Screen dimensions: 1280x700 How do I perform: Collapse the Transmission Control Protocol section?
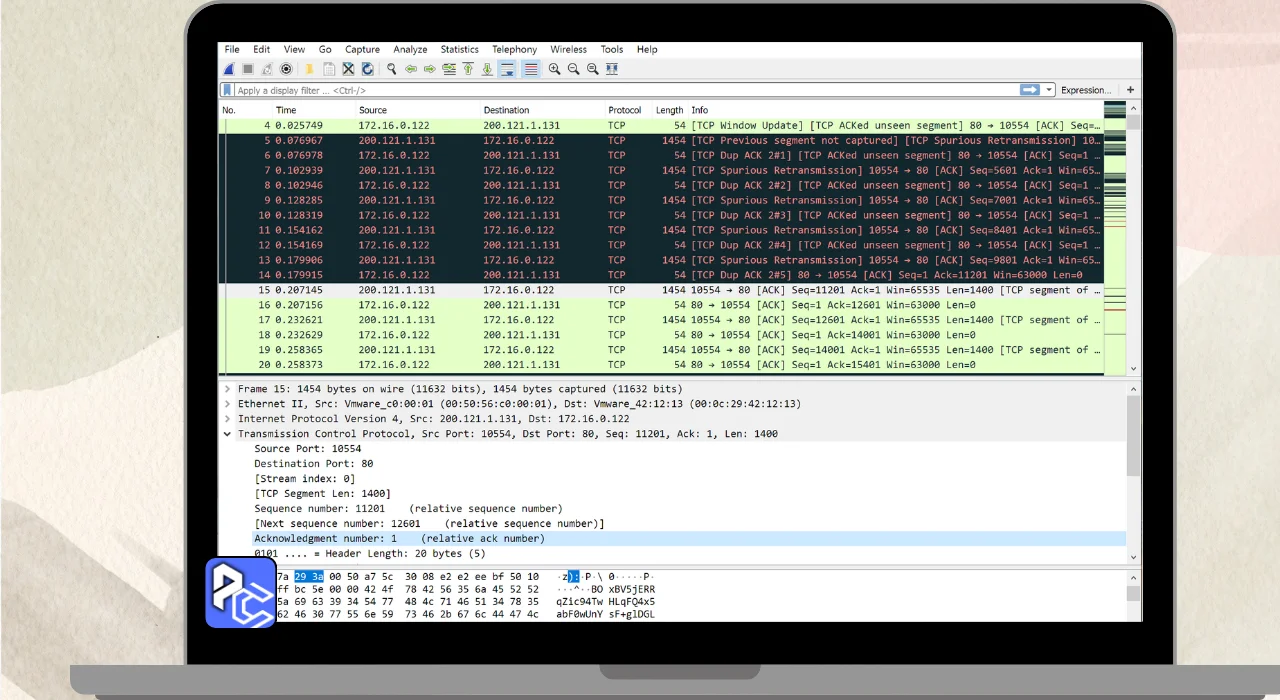(228, 434)
